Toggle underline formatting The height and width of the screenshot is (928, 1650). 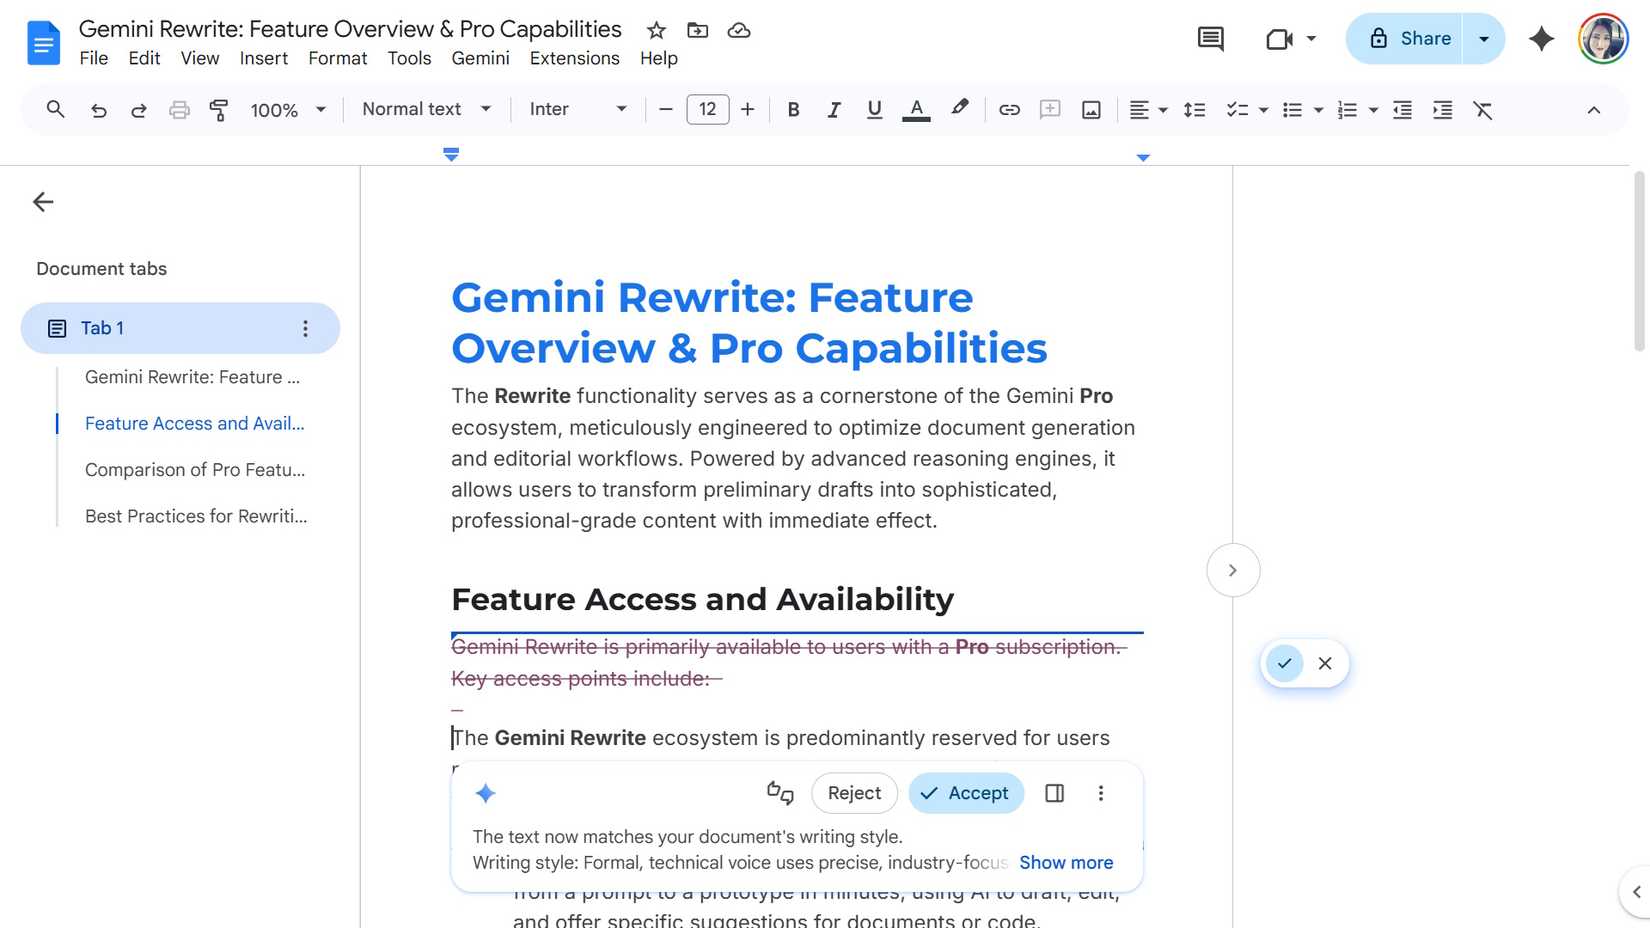tap(874, 110)
